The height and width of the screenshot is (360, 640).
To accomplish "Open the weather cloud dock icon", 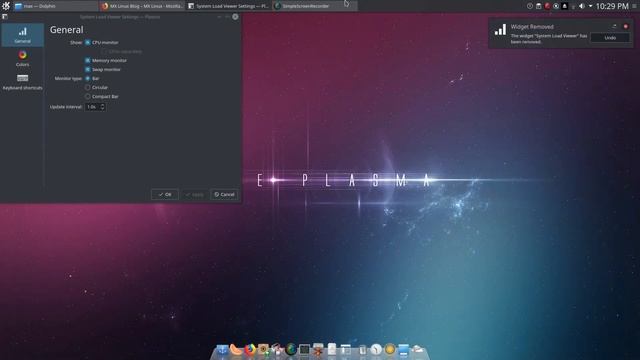I will (417, 349).
